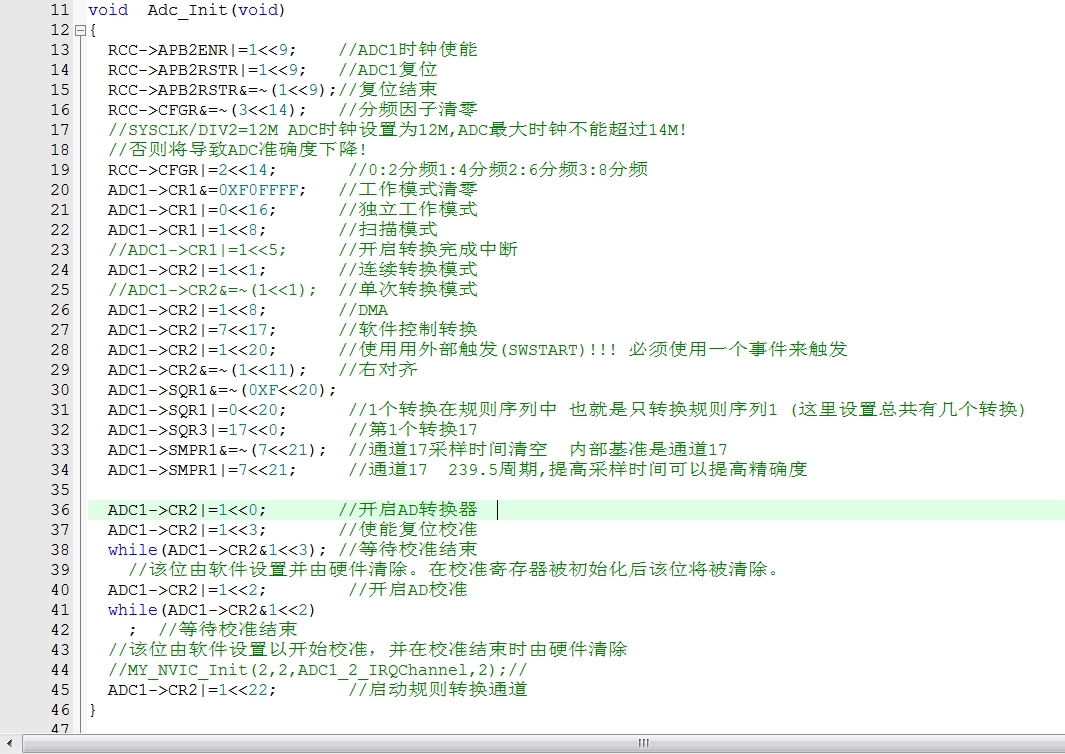Click the 'while(ADC1->CR2&1<<2)' statement
This screenshot has width=1065, height=754.
point(212,611)
